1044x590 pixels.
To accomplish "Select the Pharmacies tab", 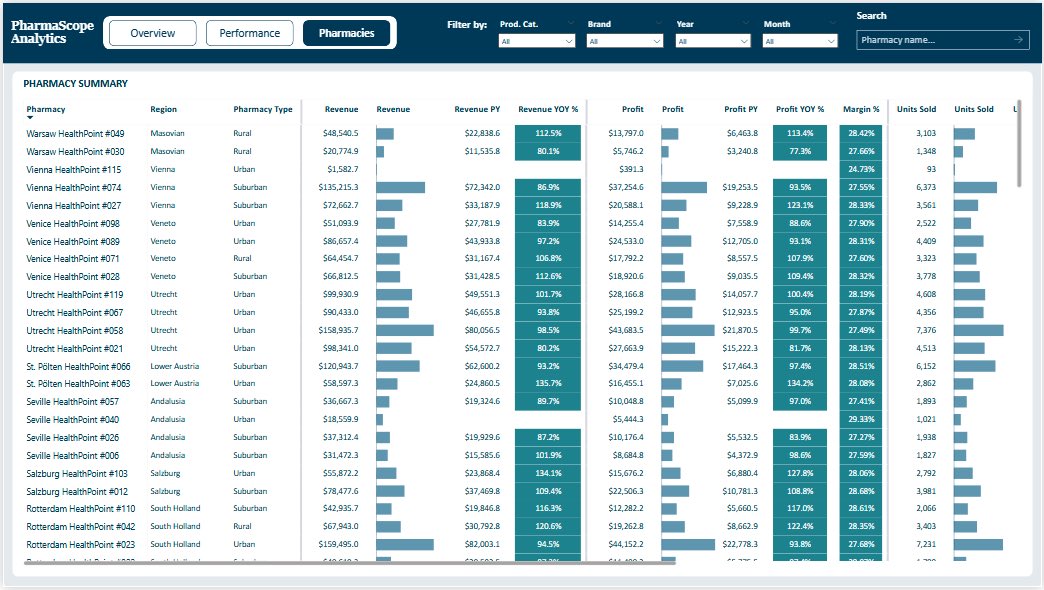I will (346, 33).
